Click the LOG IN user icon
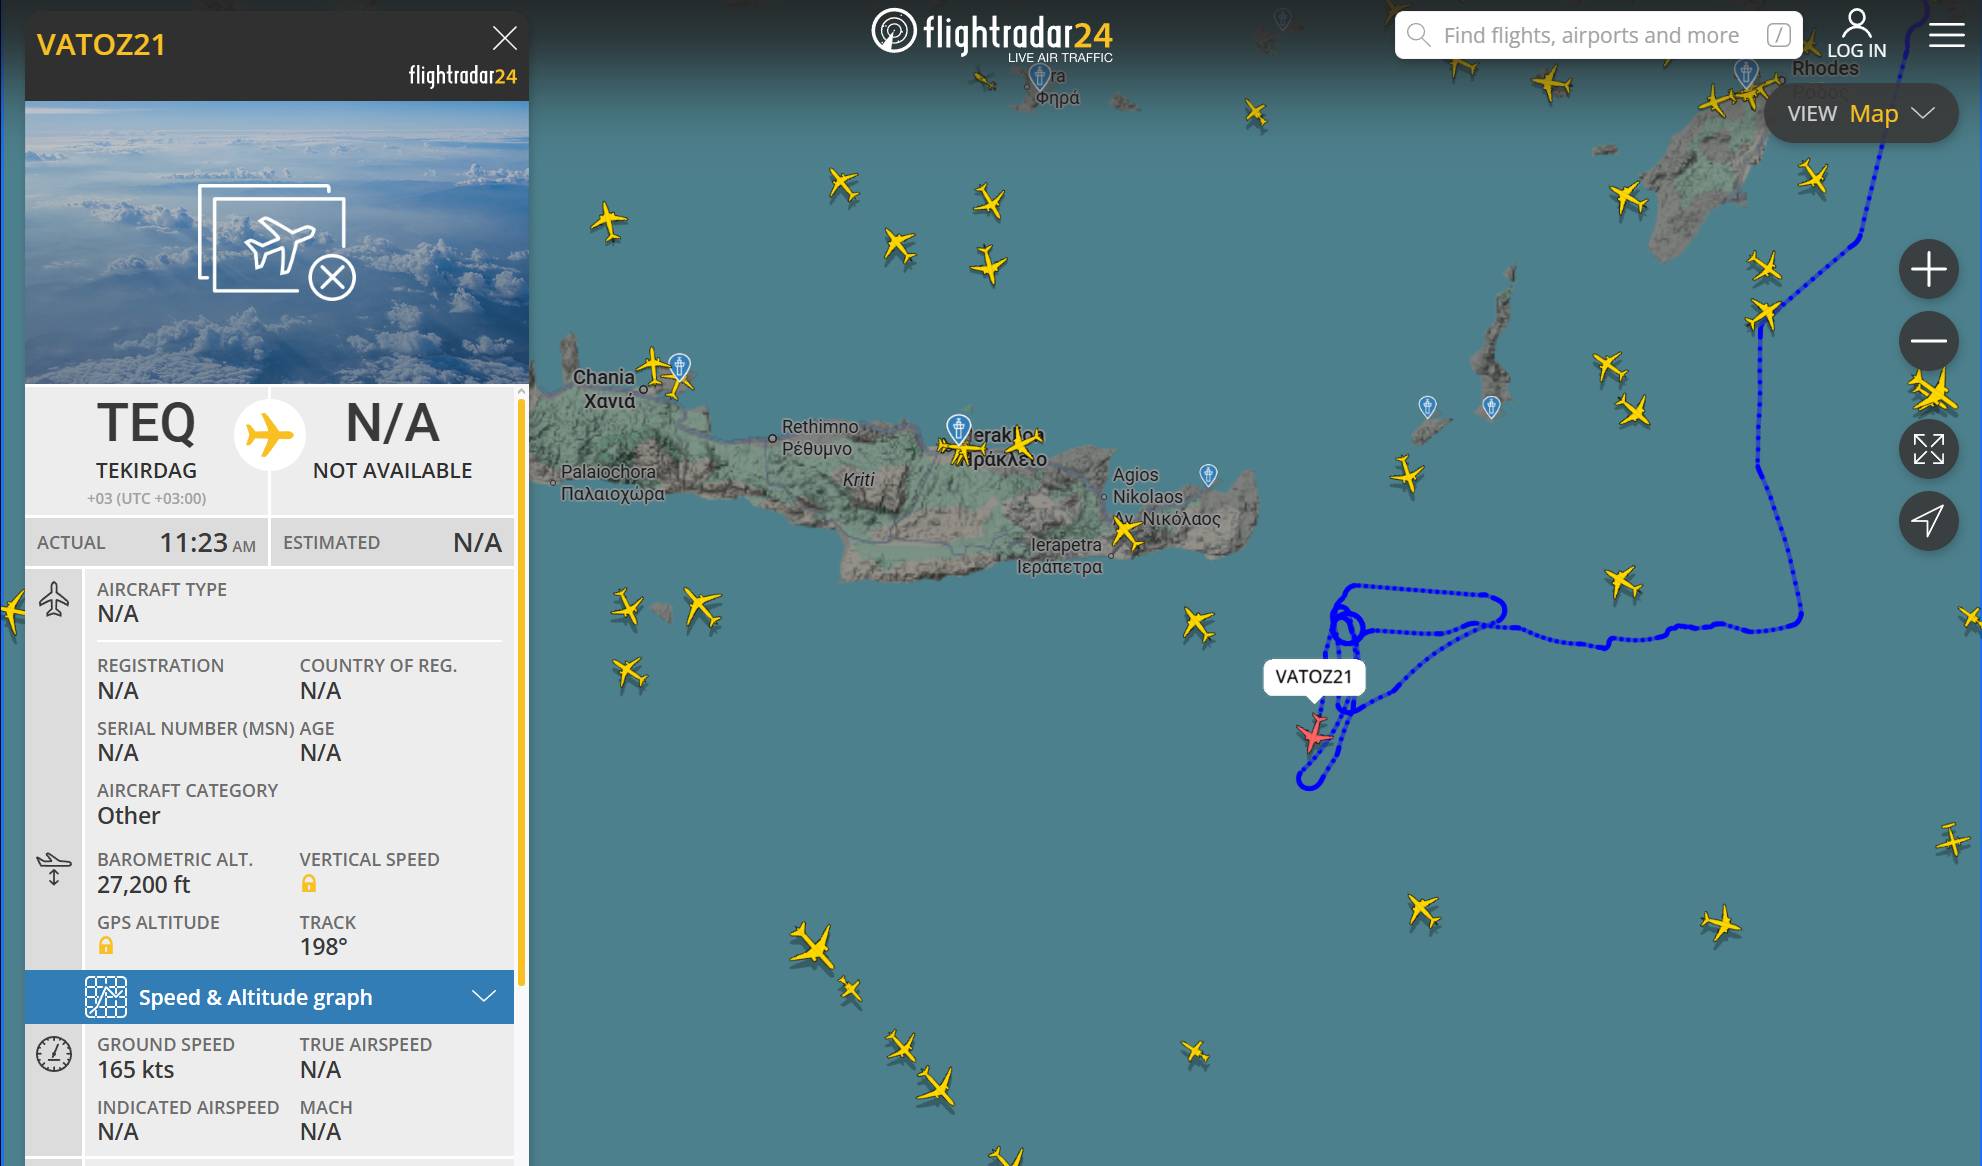The height and width of the screenshot is (1166, 1982). pos(1857,34)
